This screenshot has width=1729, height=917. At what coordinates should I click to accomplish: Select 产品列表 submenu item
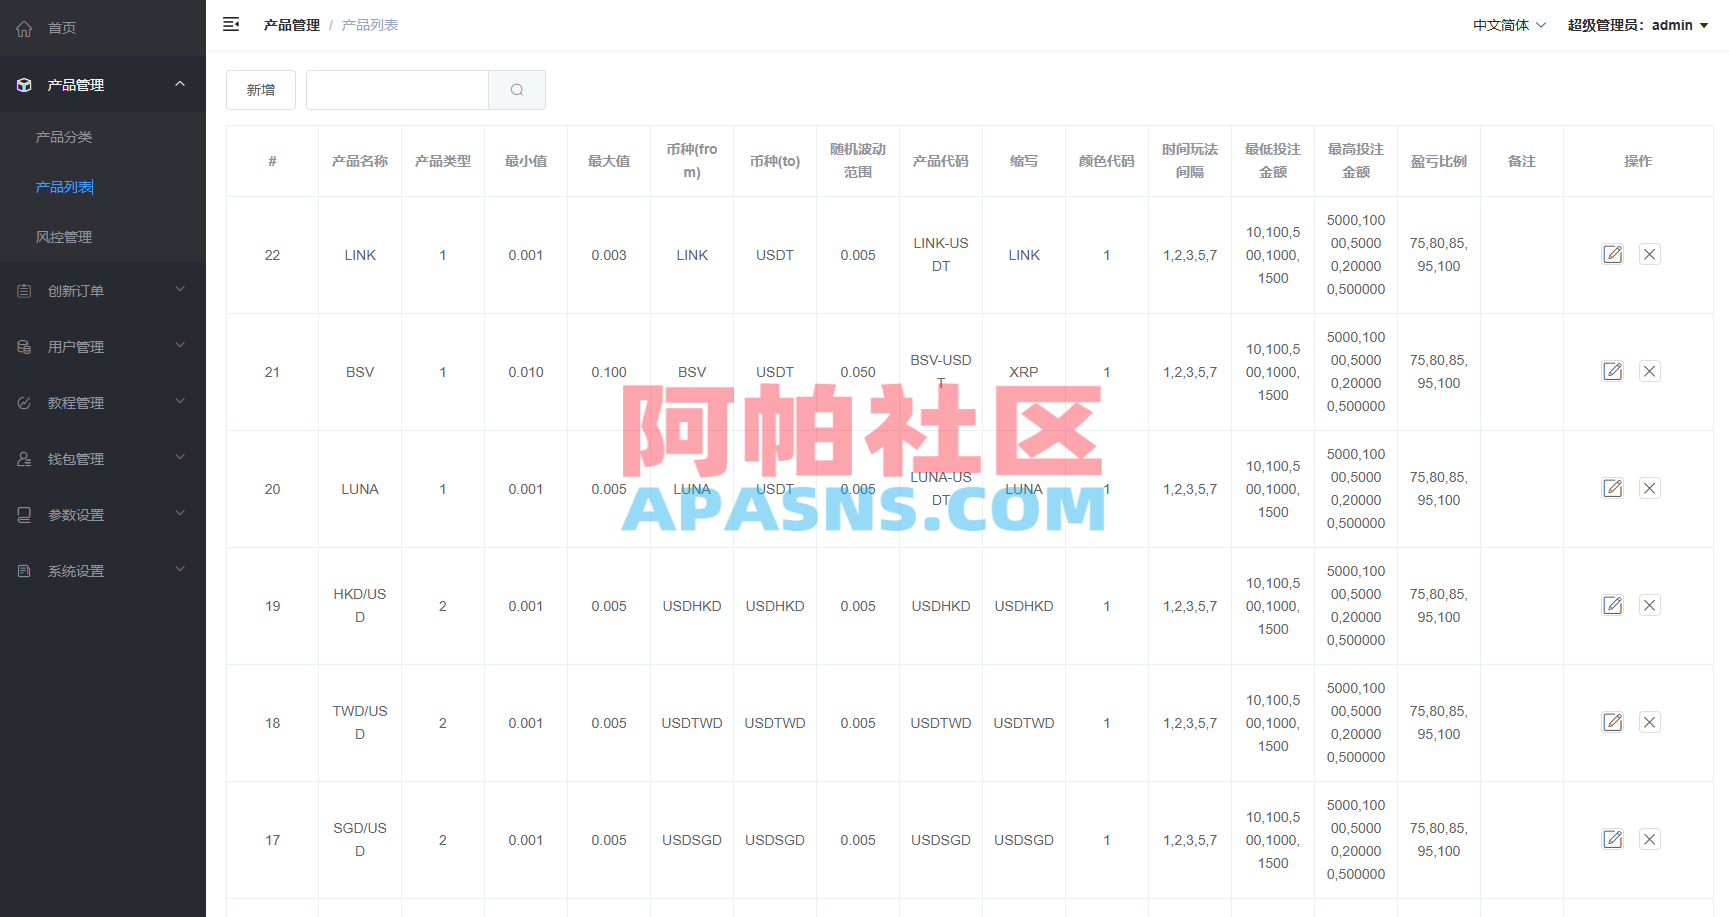[x=64, y=187]
